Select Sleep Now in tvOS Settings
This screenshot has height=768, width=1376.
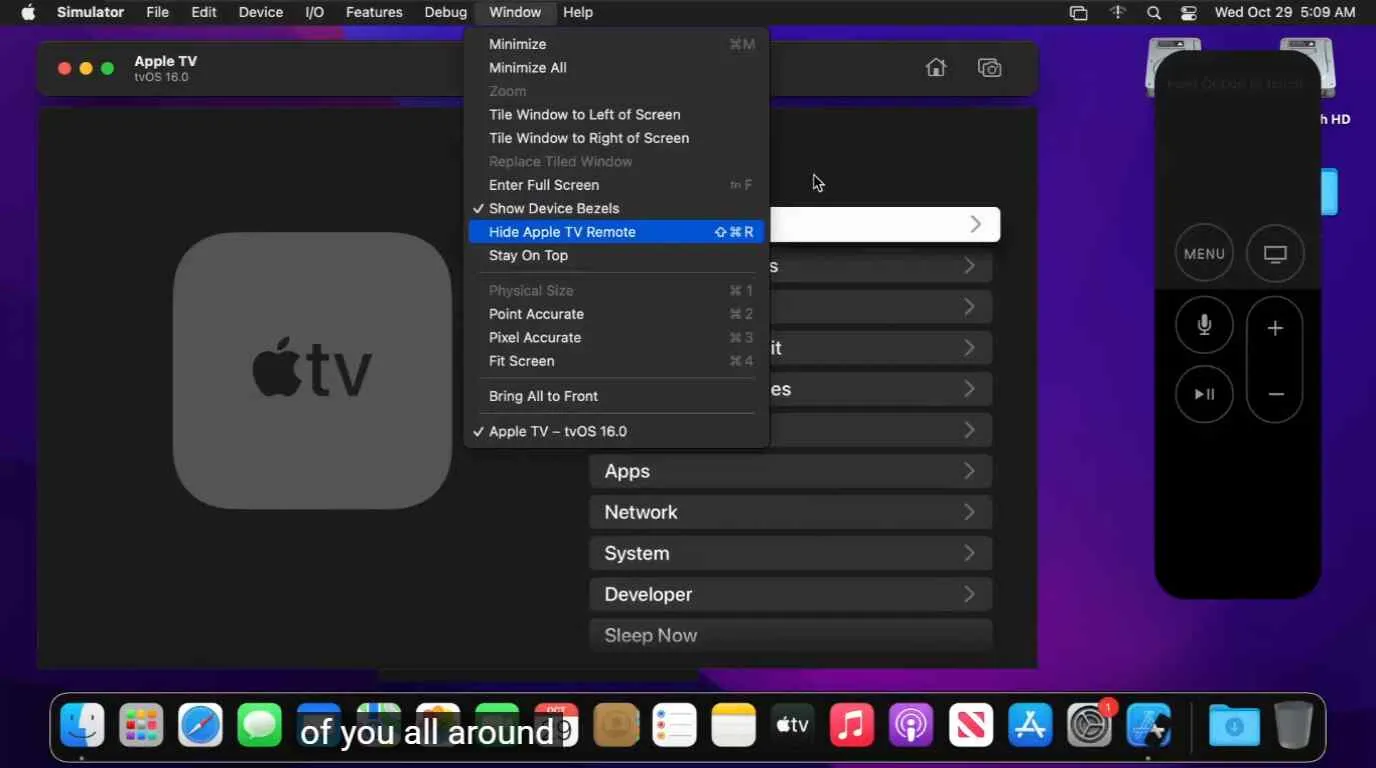pyautogui.click(x=790, y=635)
